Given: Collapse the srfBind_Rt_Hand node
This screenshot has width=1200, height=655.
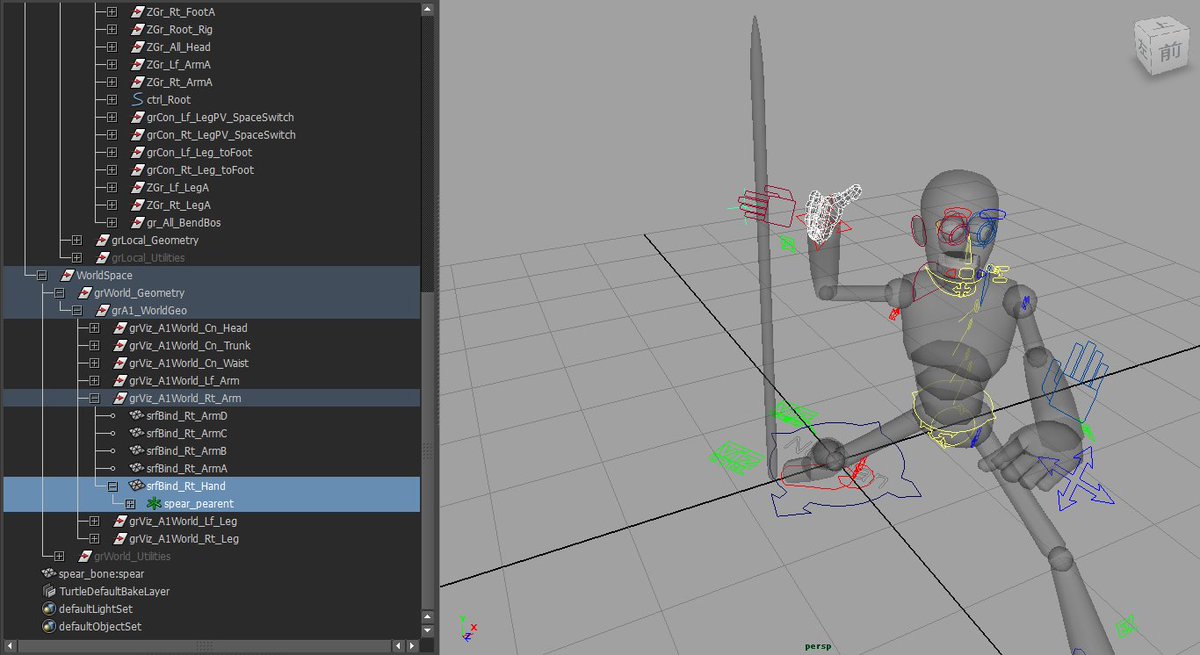Looking at the screenshot, I should (x=112, y=486).
